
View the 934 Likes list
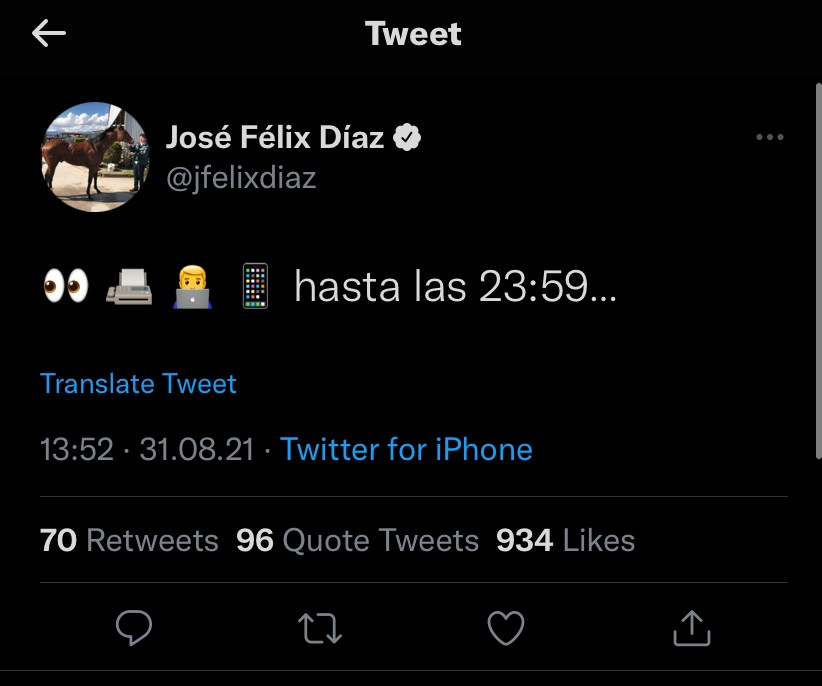[x=565, y=540]
